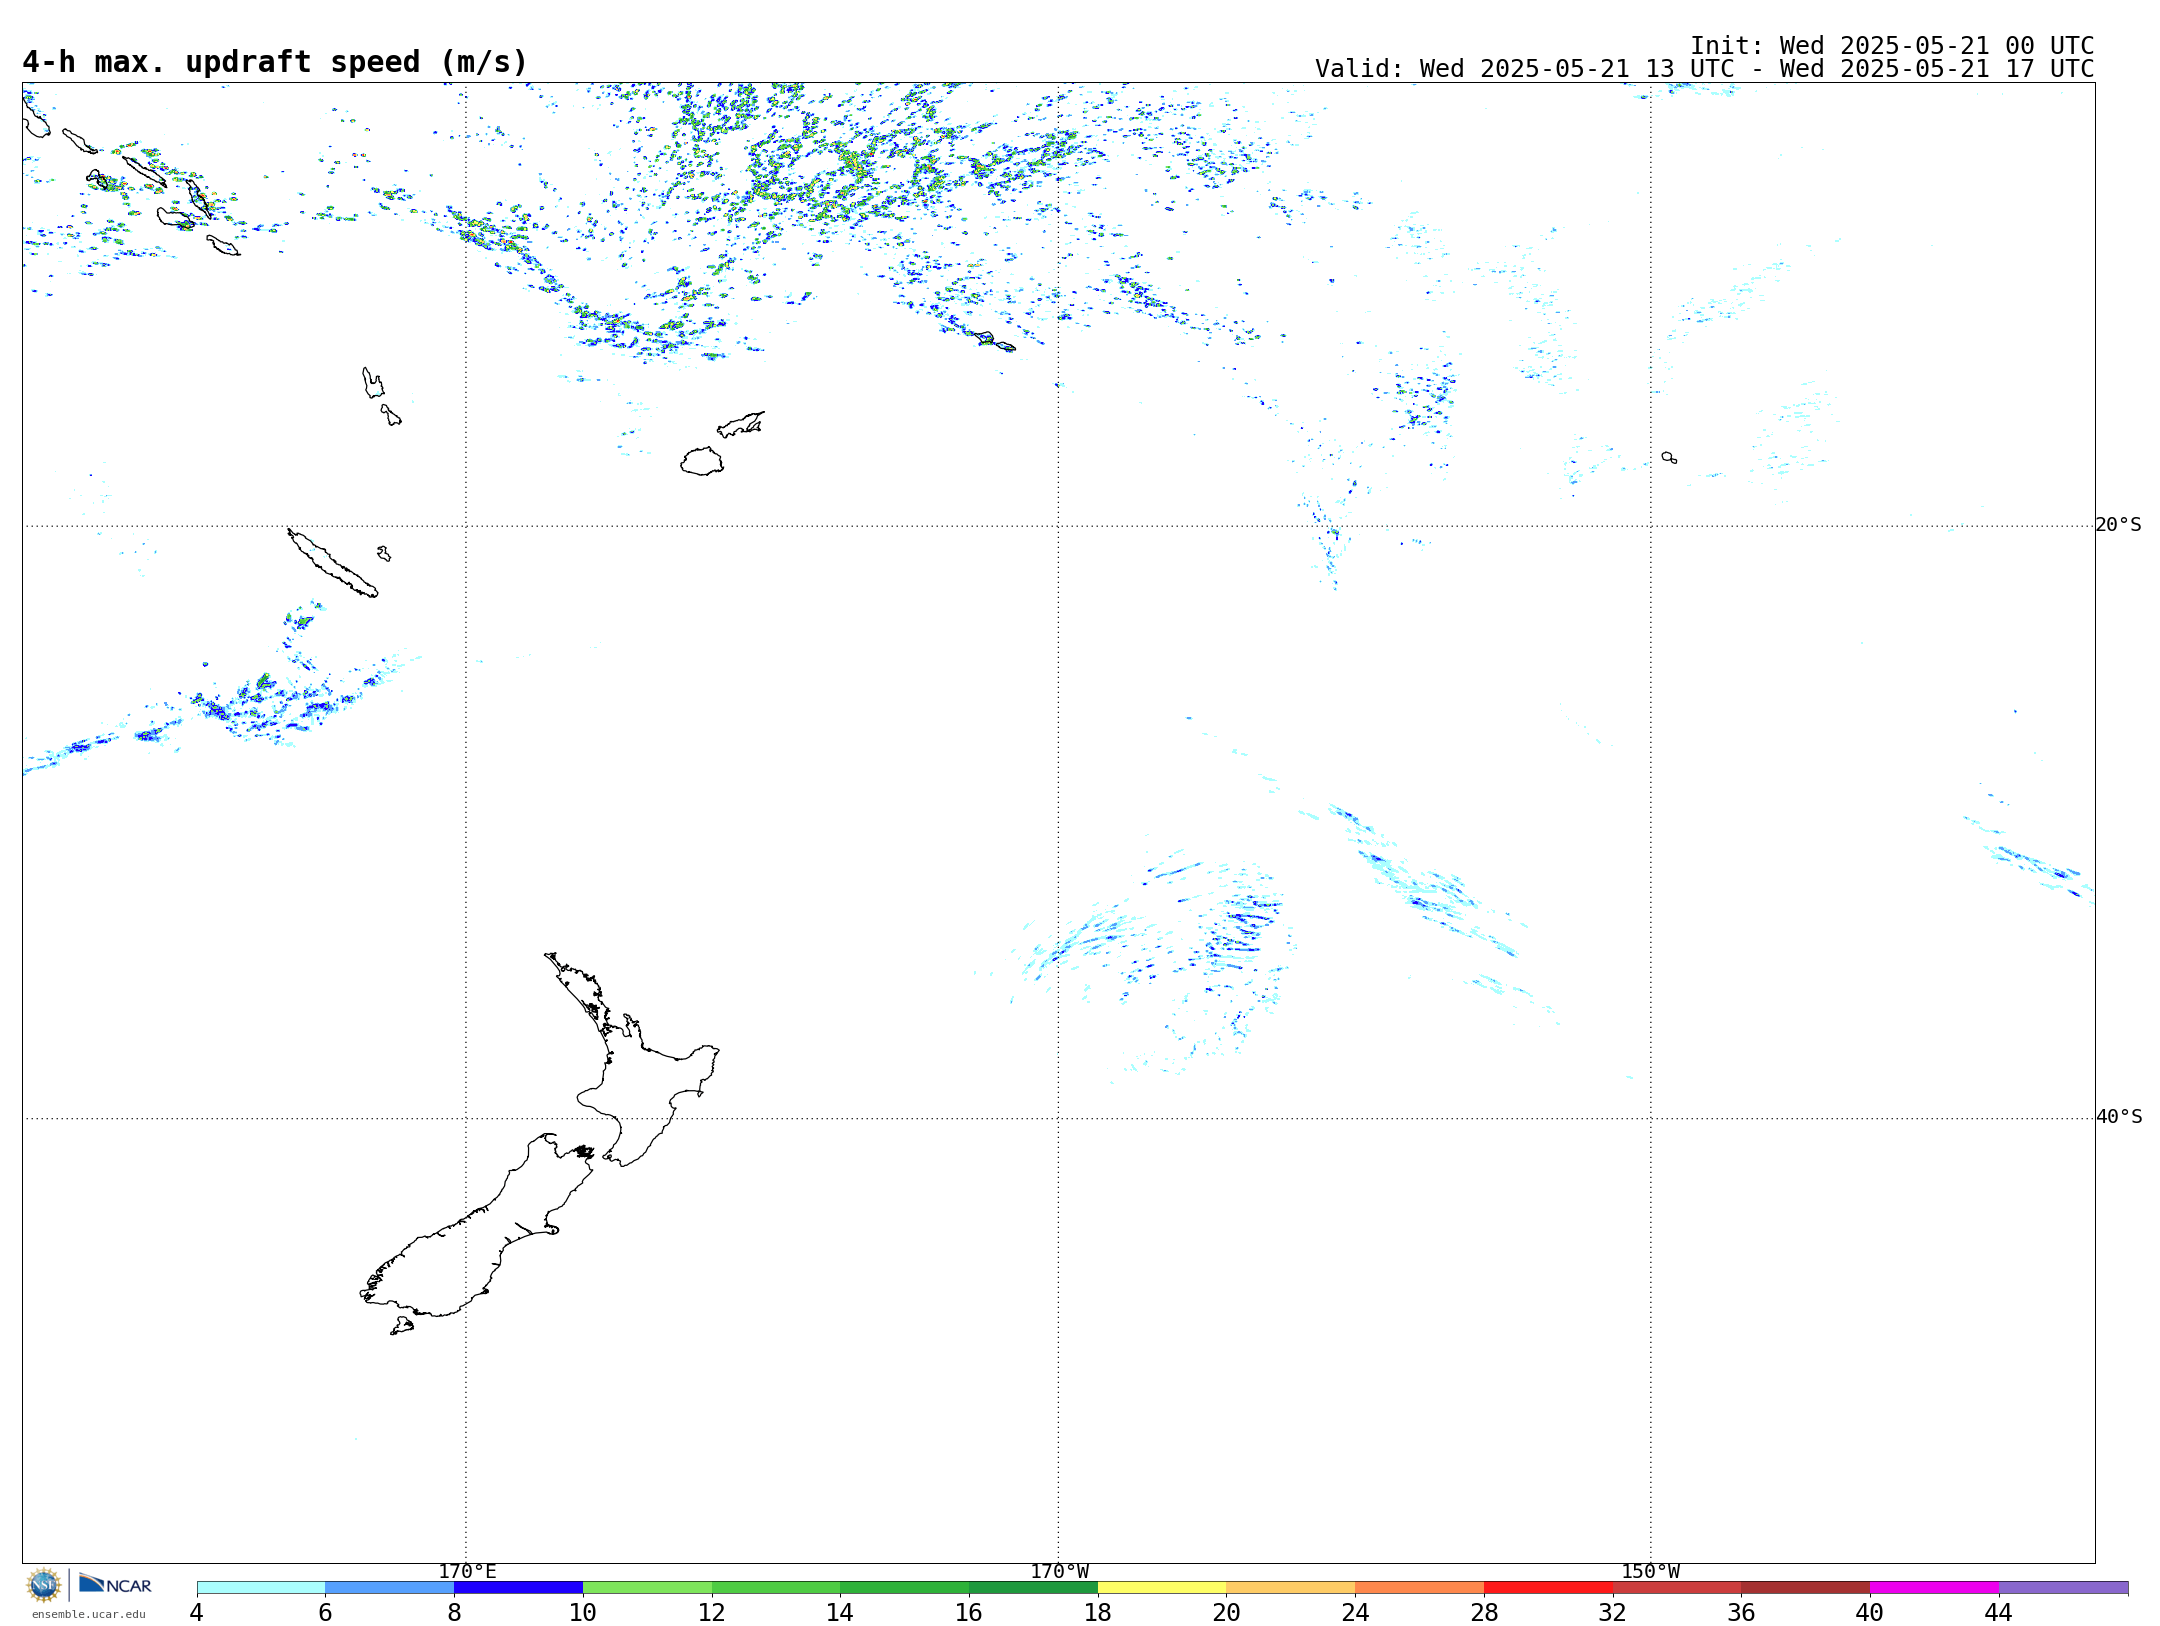Click the colorbar tick label '20'
The image size is (2160, 1626).
coord(1227,1612)
